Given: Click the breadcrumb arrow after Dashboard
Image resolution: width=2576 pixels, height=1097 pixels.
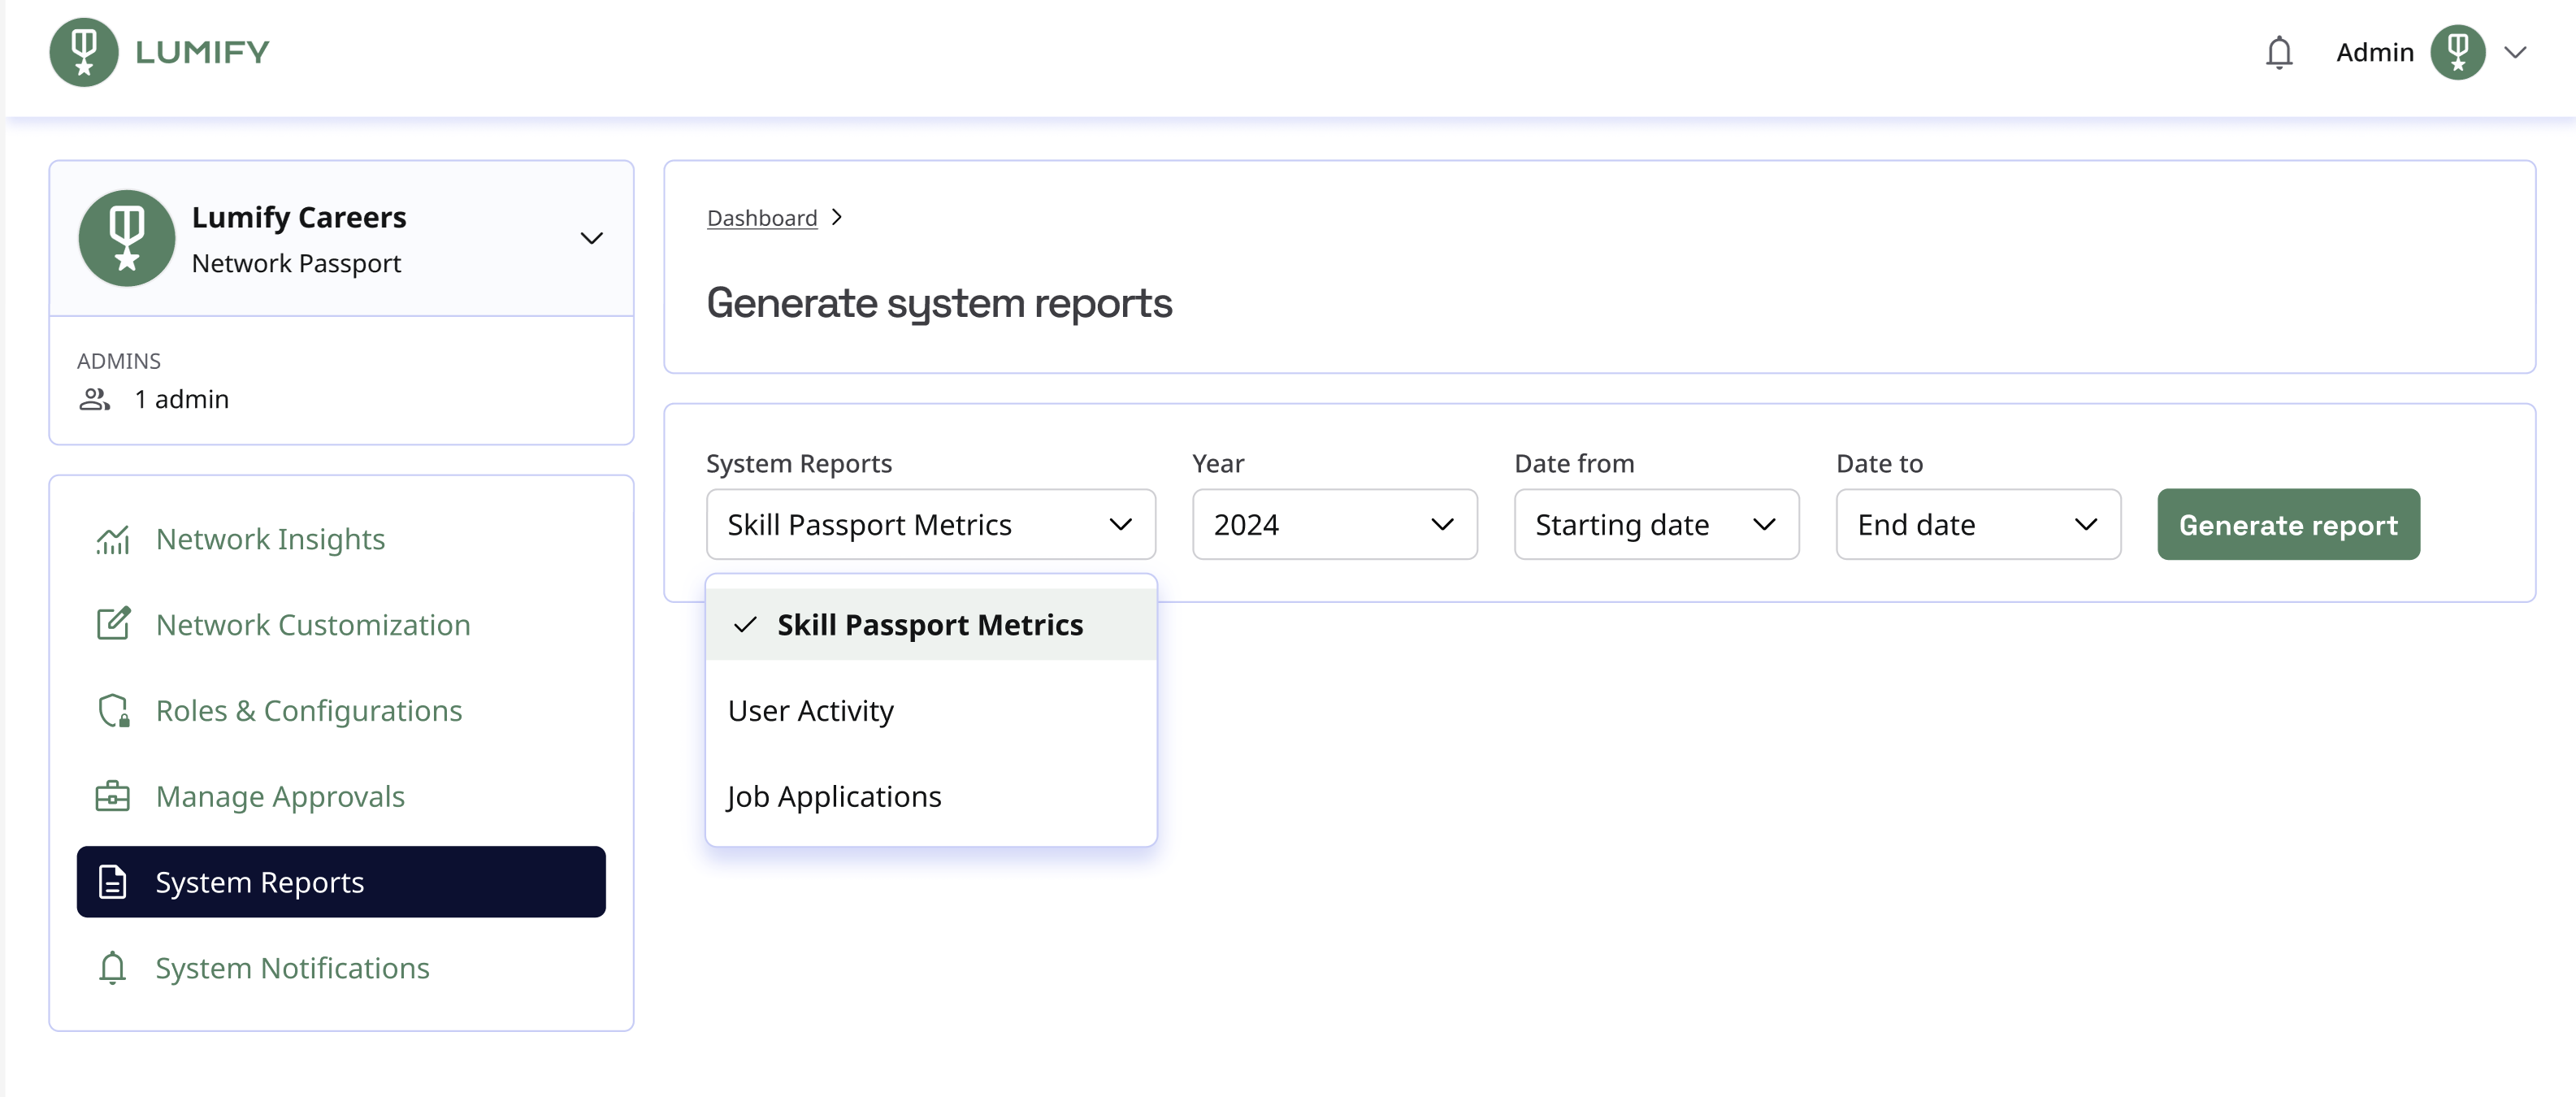Looking at the screenshot, I should [x=837, y=217].
